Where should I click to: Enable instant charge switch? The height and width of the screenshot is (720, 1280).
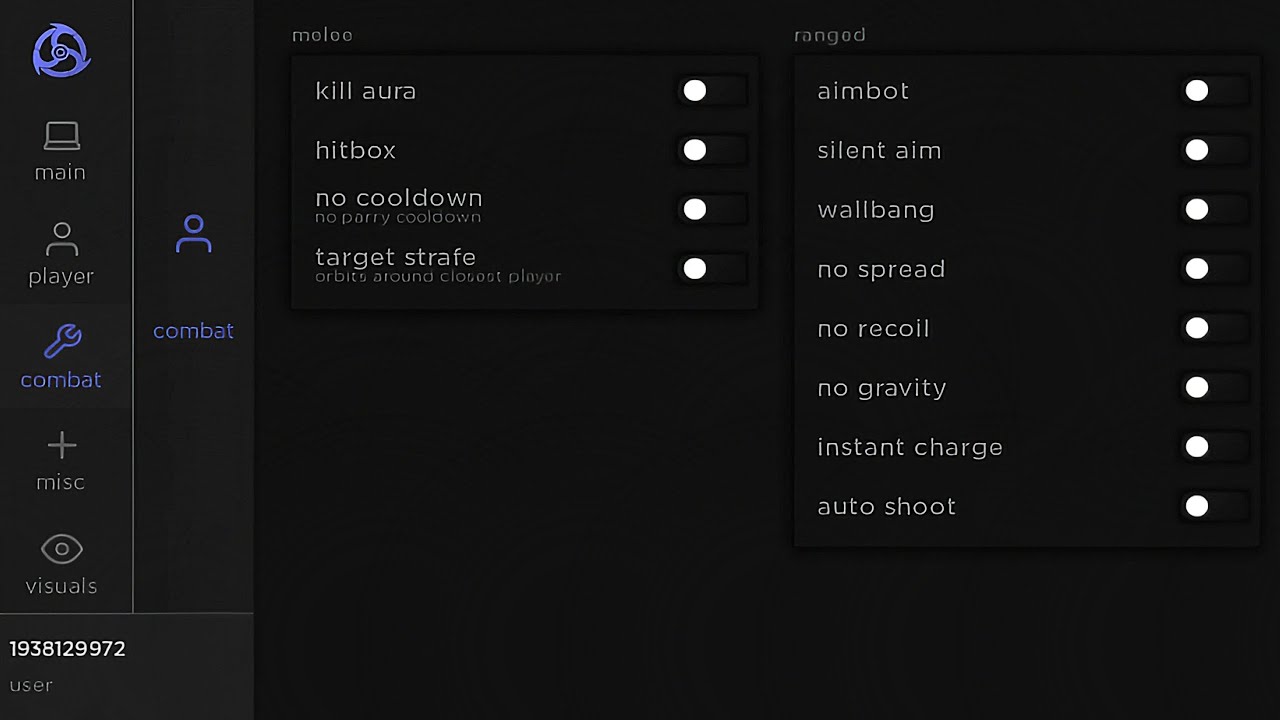click(1213, 447)
